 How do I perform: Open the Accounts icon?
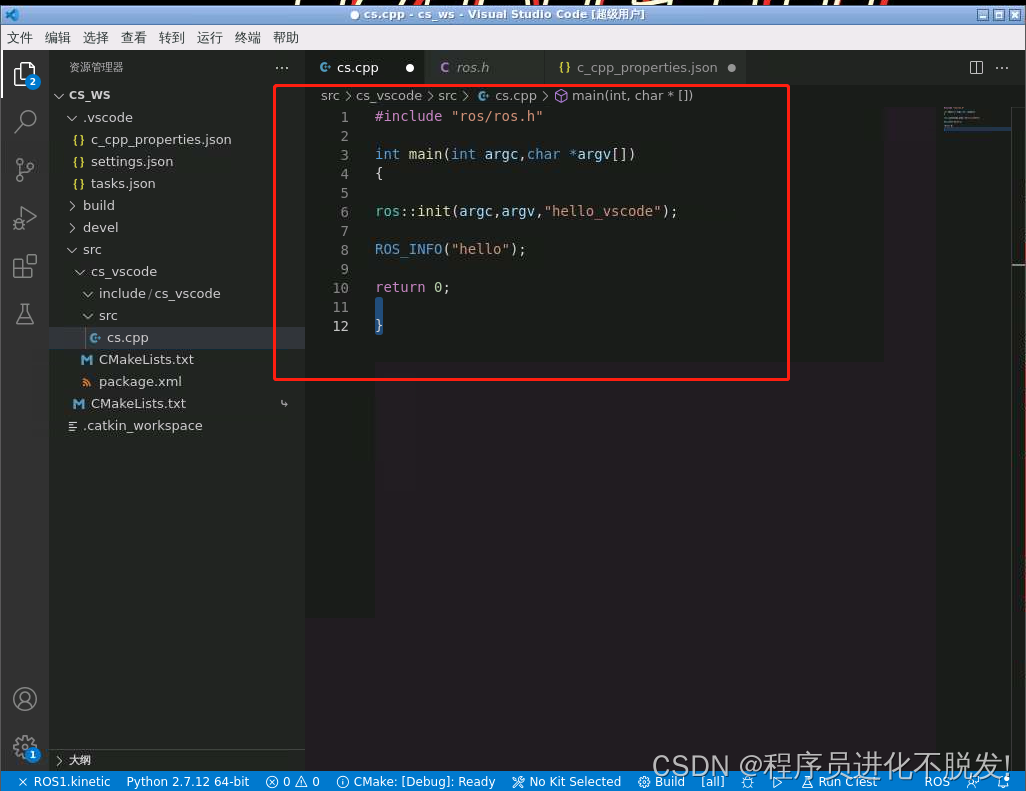(25, 699)
